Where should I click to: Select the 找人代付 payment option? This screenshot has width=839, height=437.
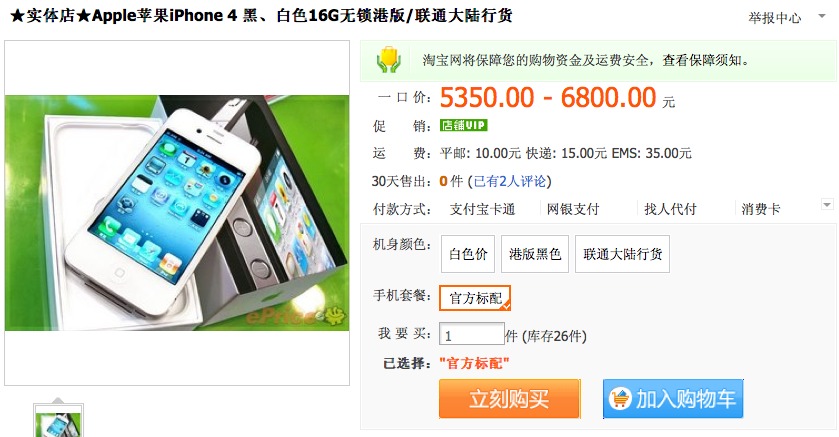tap(670, 209)
